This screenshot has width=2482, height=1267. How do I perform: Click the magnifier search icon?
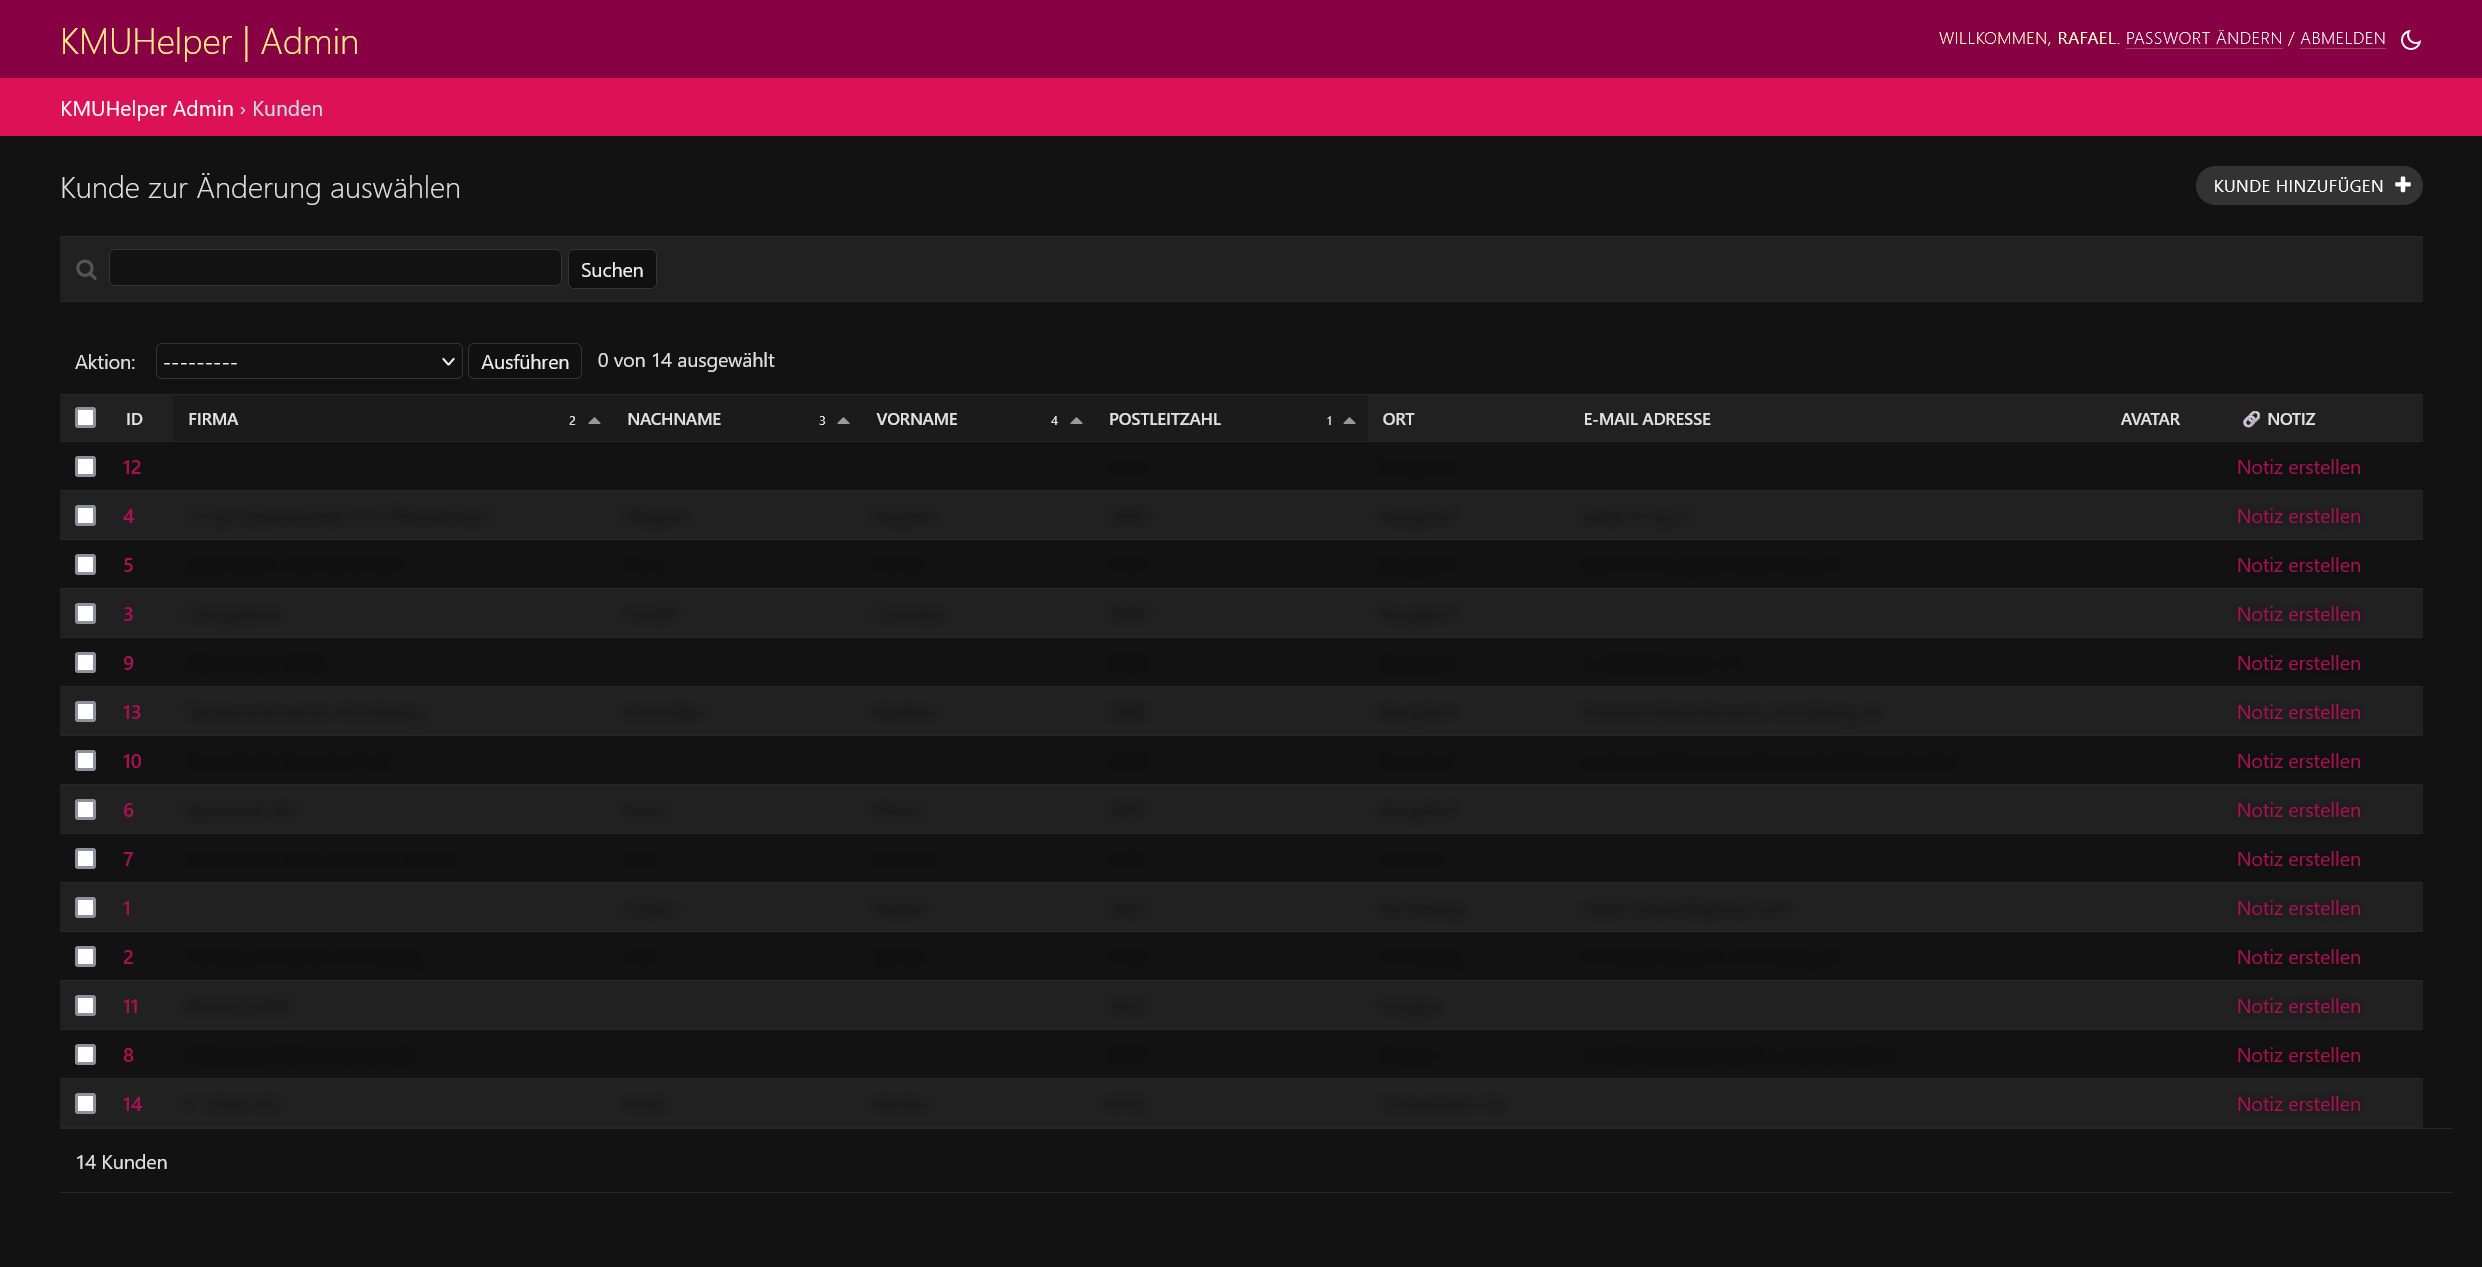pos(87,270)
